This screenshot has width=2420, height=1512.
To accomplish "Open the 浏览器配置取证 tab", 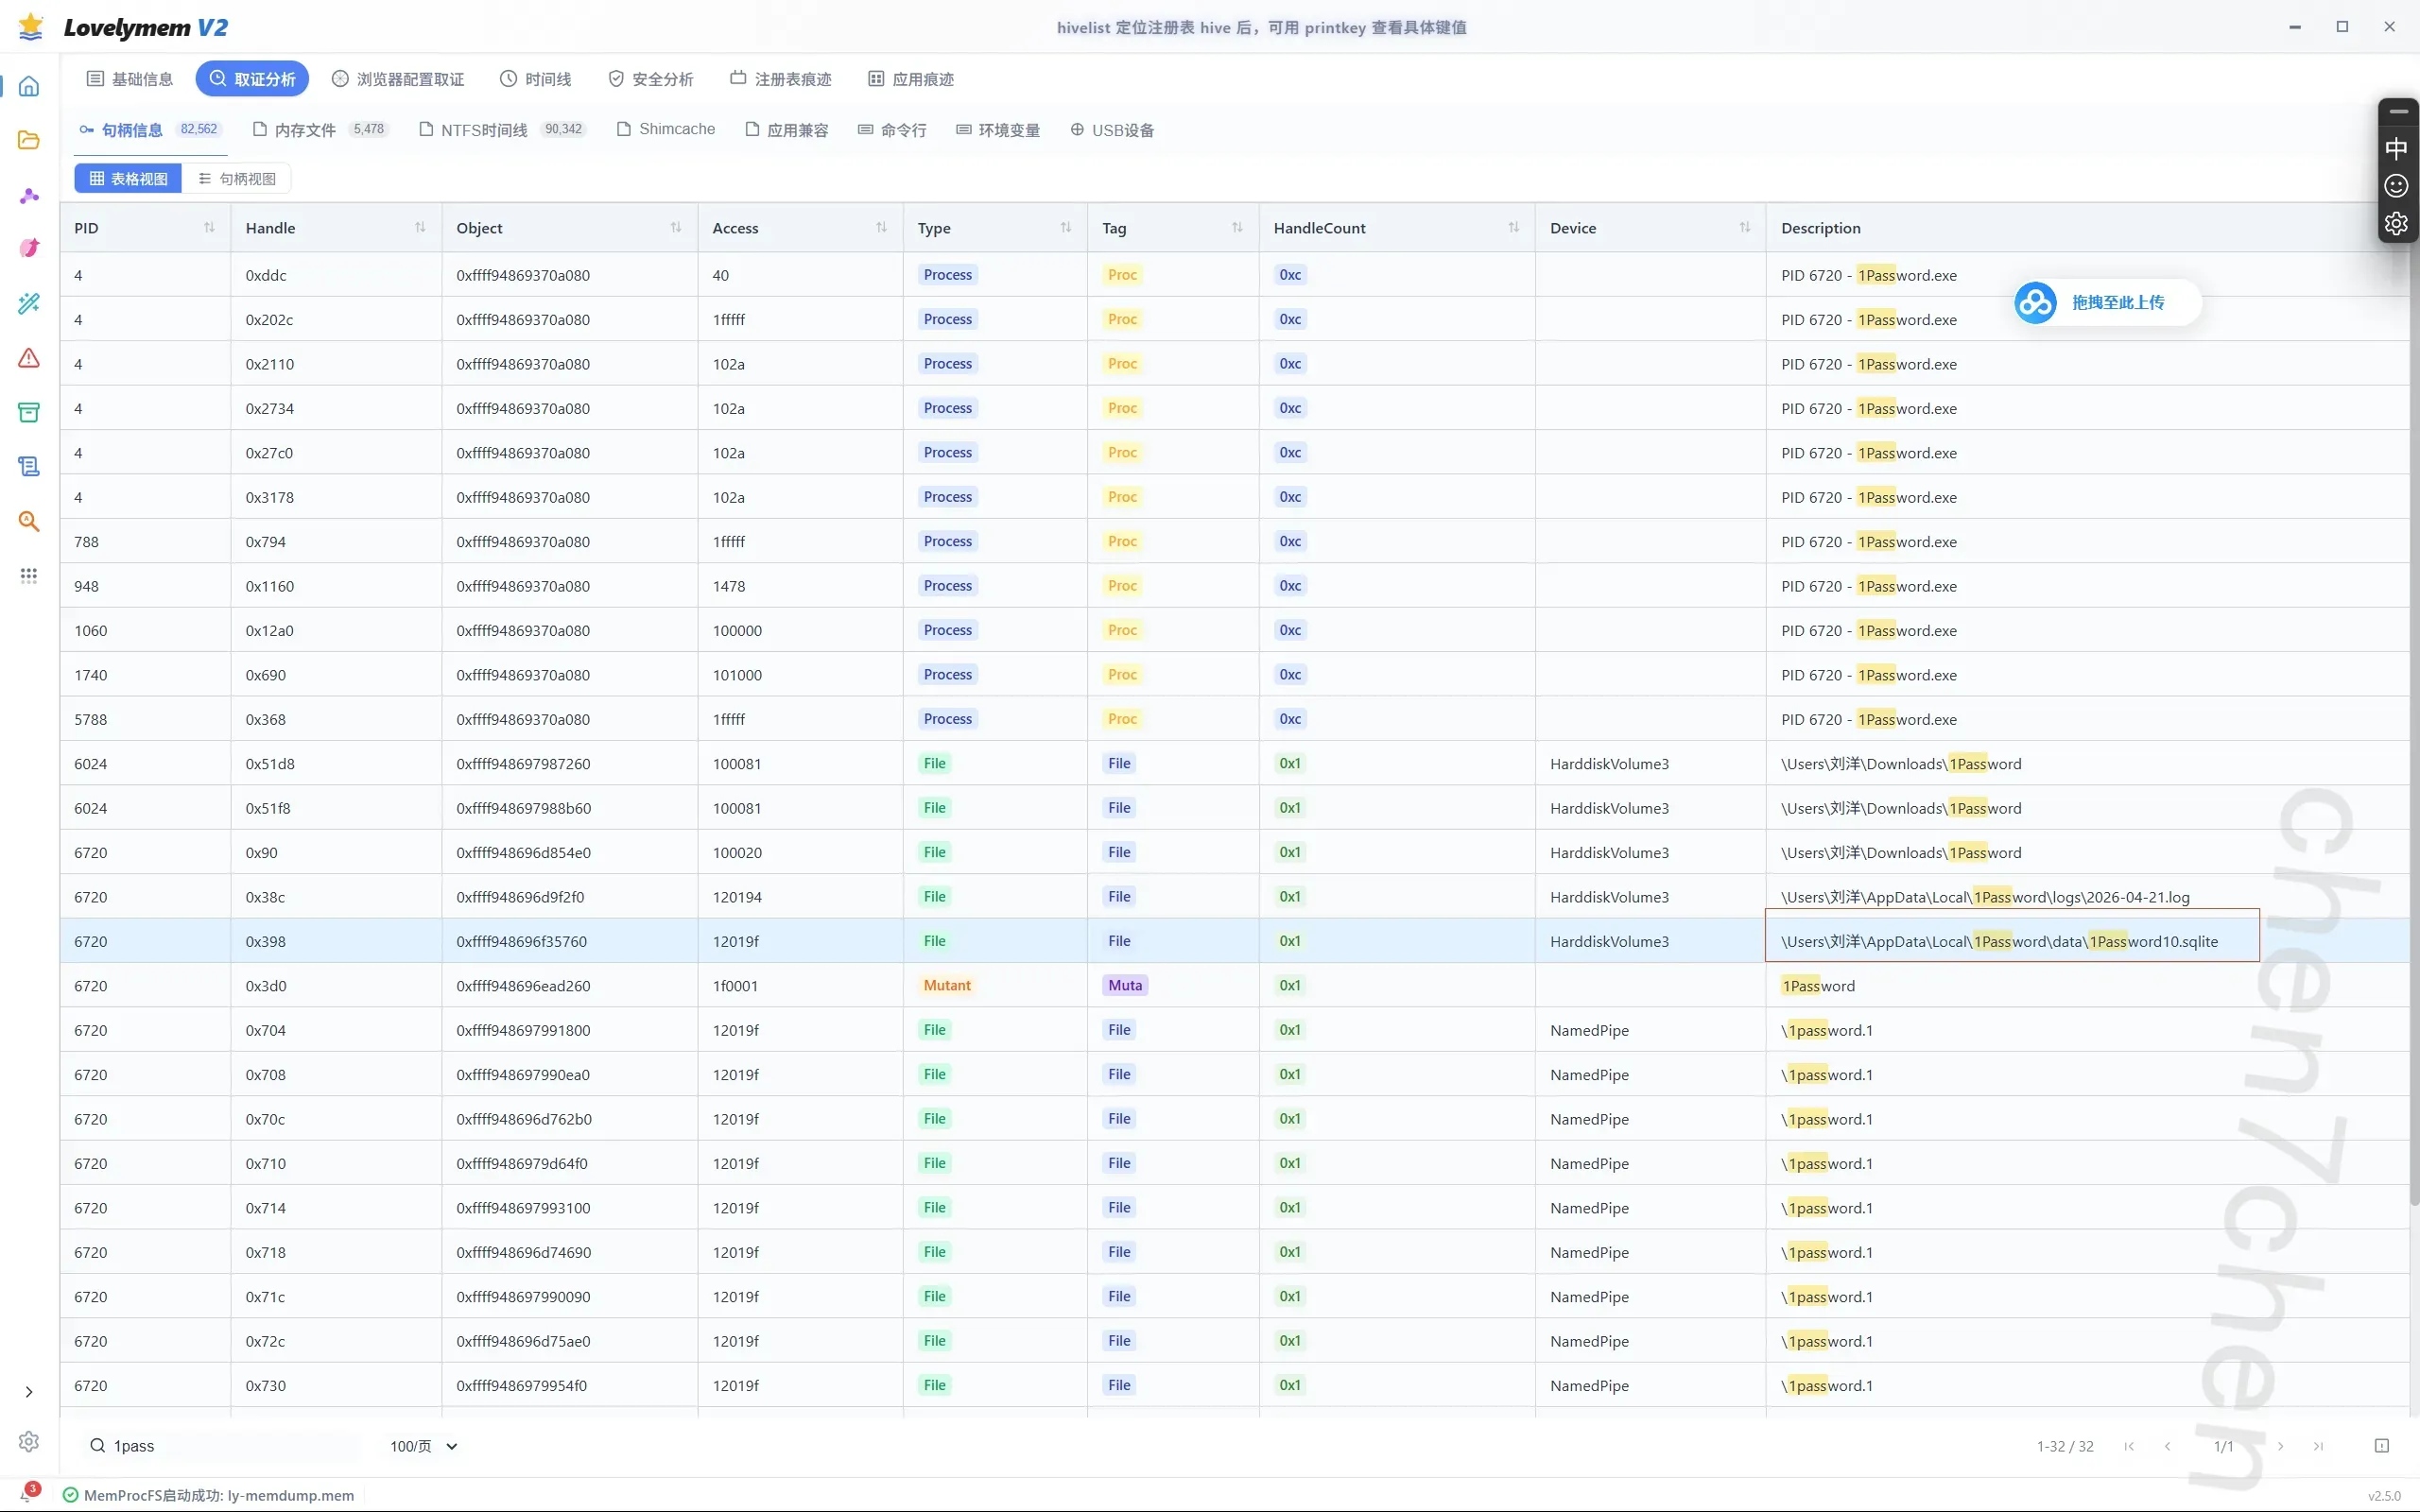I will point(398,79).
